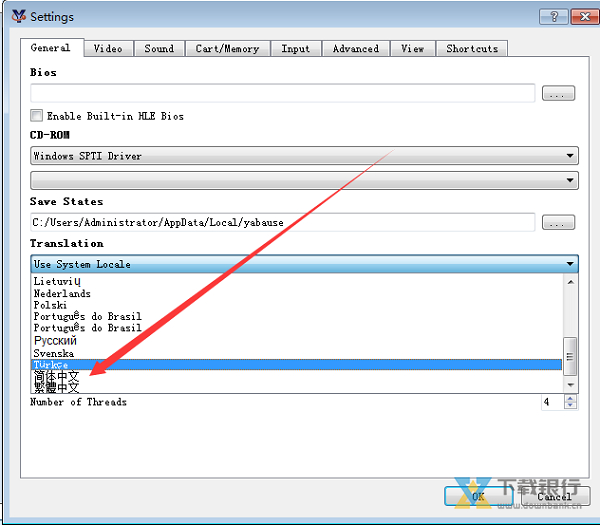
Task: Choose Русский in the translation list
Action: click(55, 341)
